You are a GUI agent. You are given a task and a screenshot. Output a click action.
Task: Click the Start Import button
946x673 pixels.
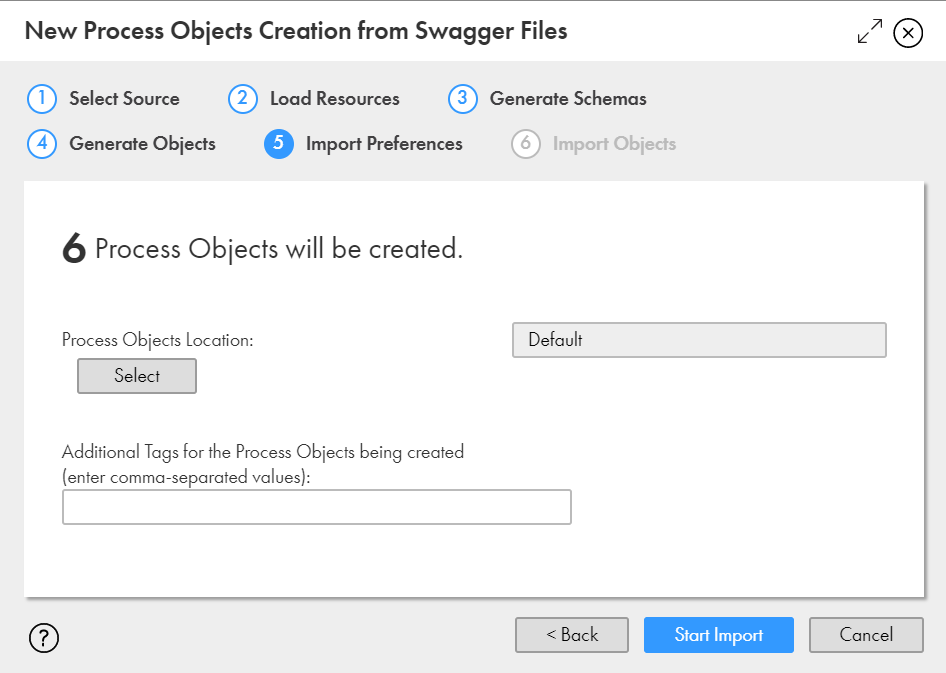tap(719, 634)
